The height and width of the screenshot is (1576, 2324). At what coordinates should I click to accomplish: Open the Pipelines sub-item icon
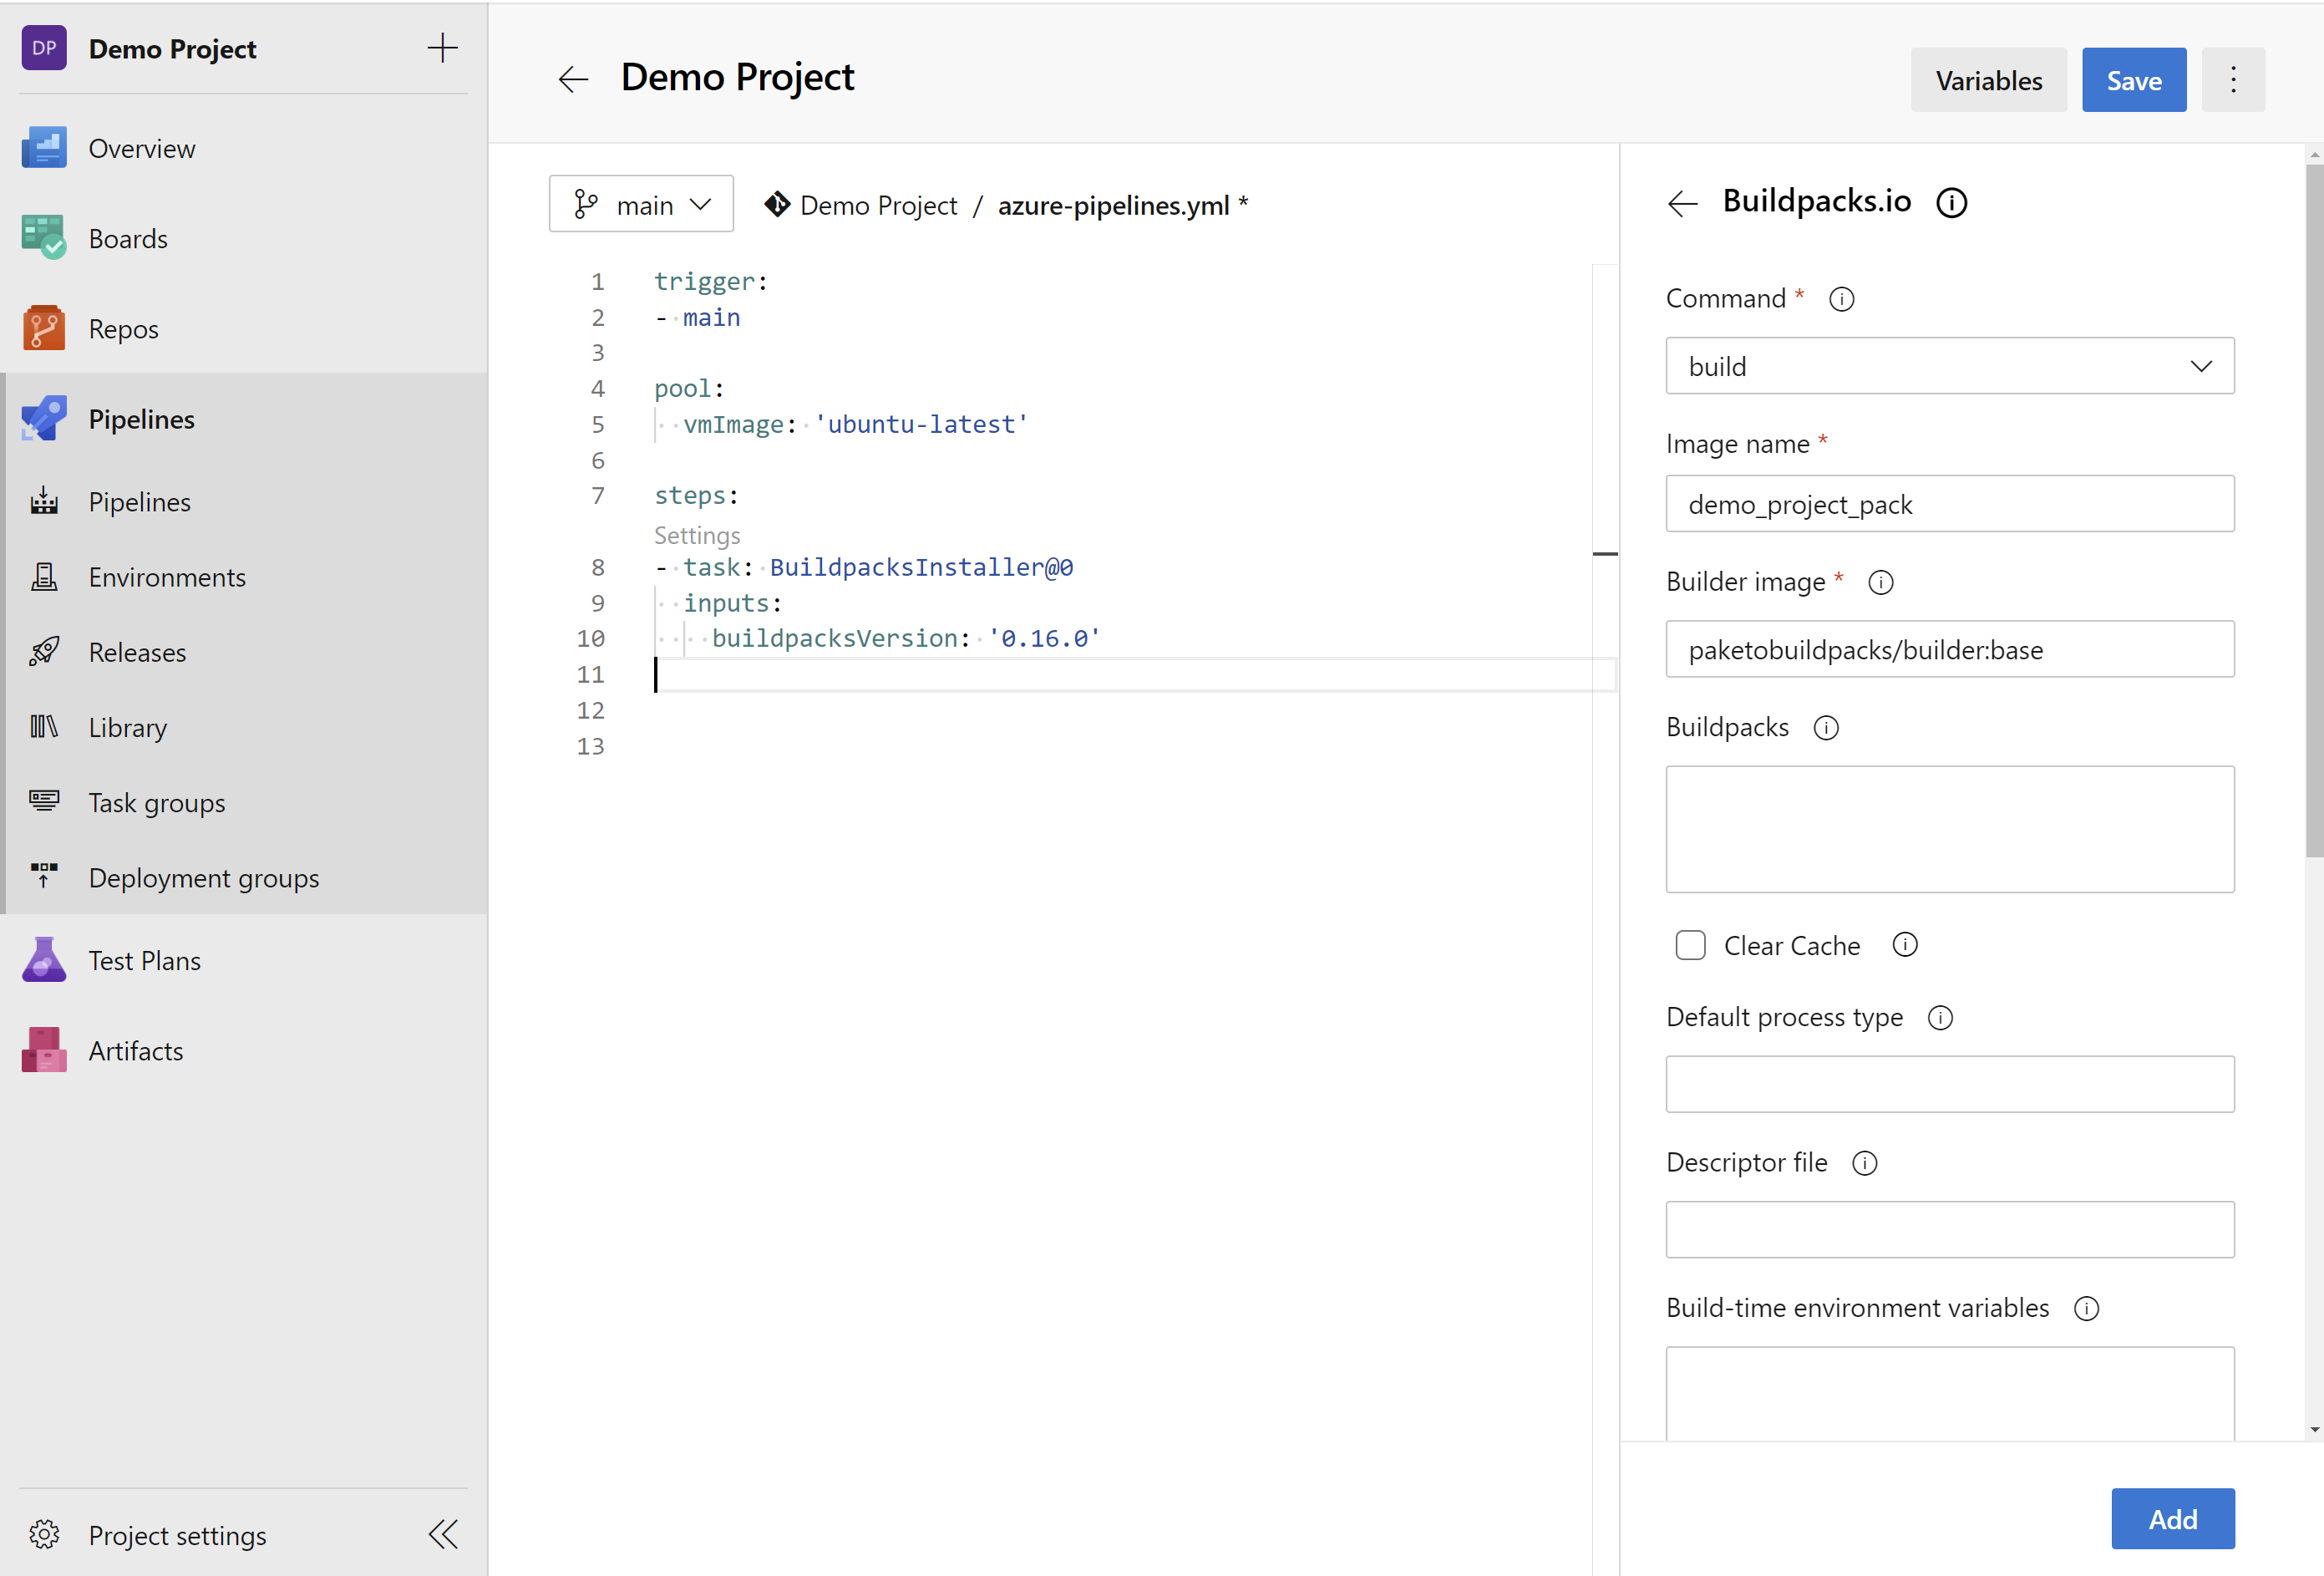[44, 501]
